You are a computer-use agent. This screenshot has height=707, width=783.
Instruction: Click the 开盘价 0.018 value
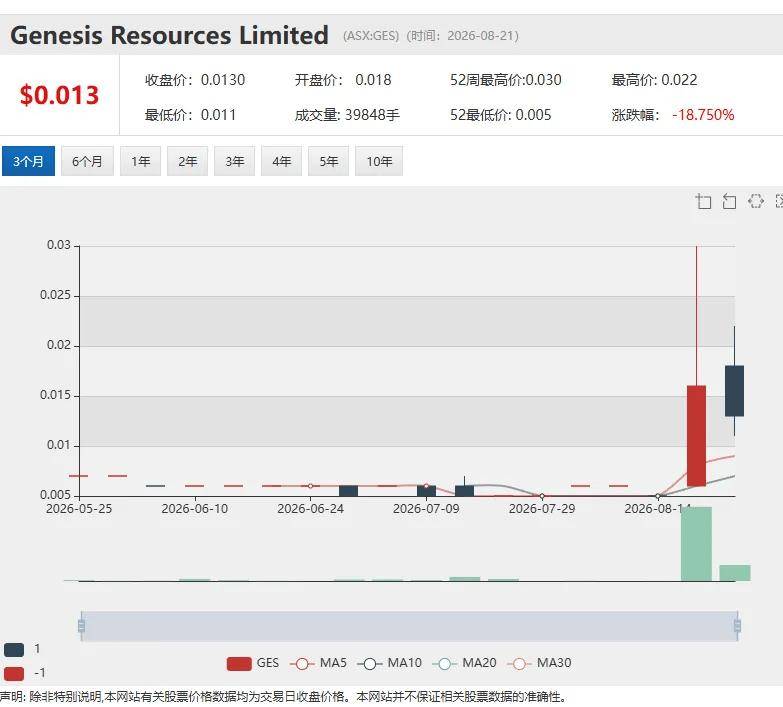pos(343,80)
